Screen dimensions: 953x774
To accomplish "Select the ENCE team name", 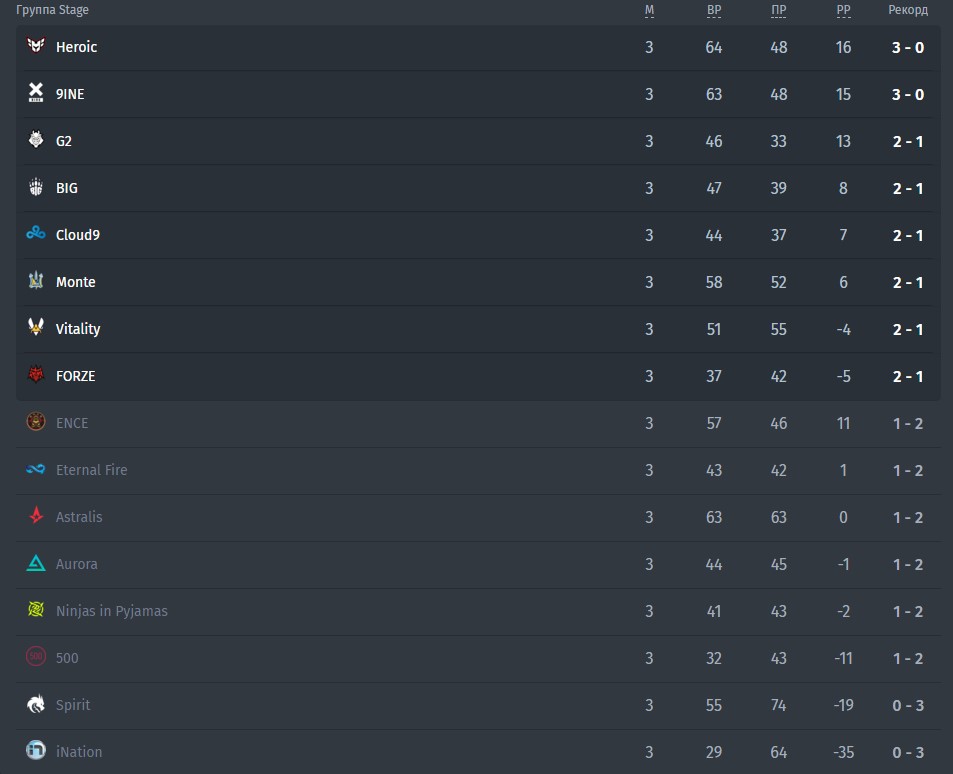I will [x=72, y=423].
